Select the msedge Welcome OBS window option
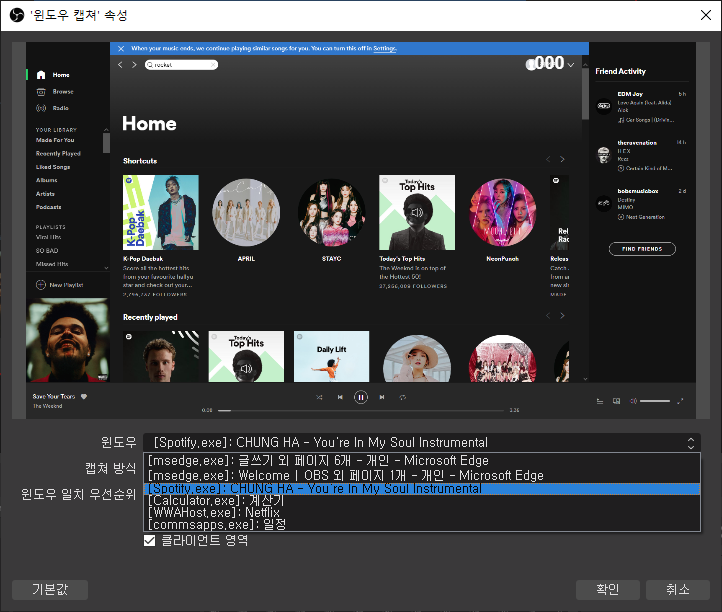The width and height of the screenshot is (722, 612). point(422,475)
